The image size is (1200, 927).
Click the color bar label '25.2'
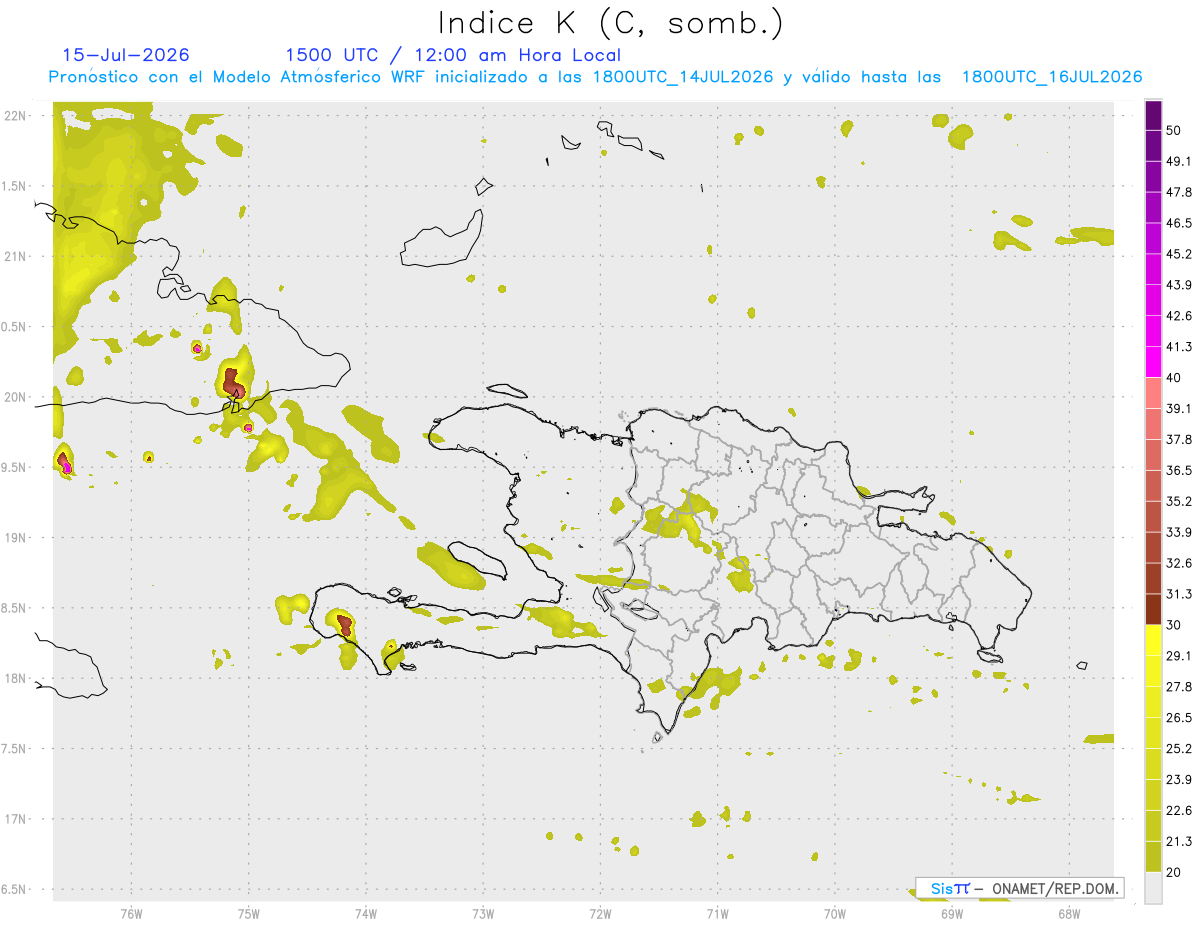[1179, 748]
